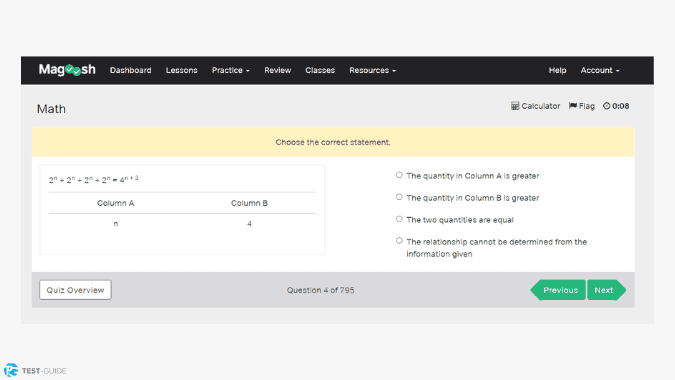675x380 pixels.
Task: Go to the Dashboard page
Action: (x=130, y=70)
